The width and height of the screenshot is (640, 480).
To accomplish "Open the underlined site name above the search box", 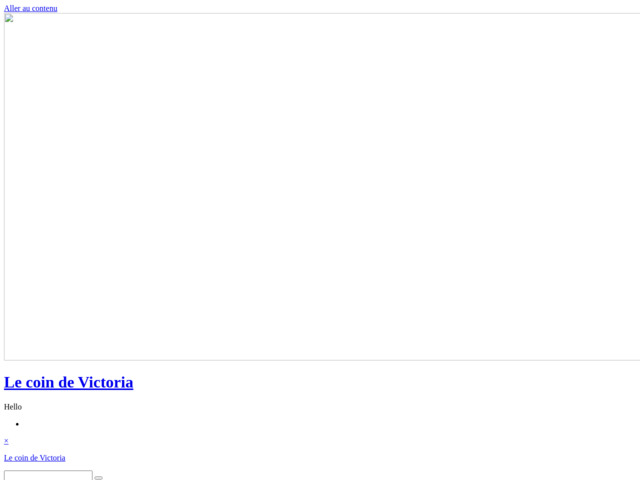I will 35,458.
